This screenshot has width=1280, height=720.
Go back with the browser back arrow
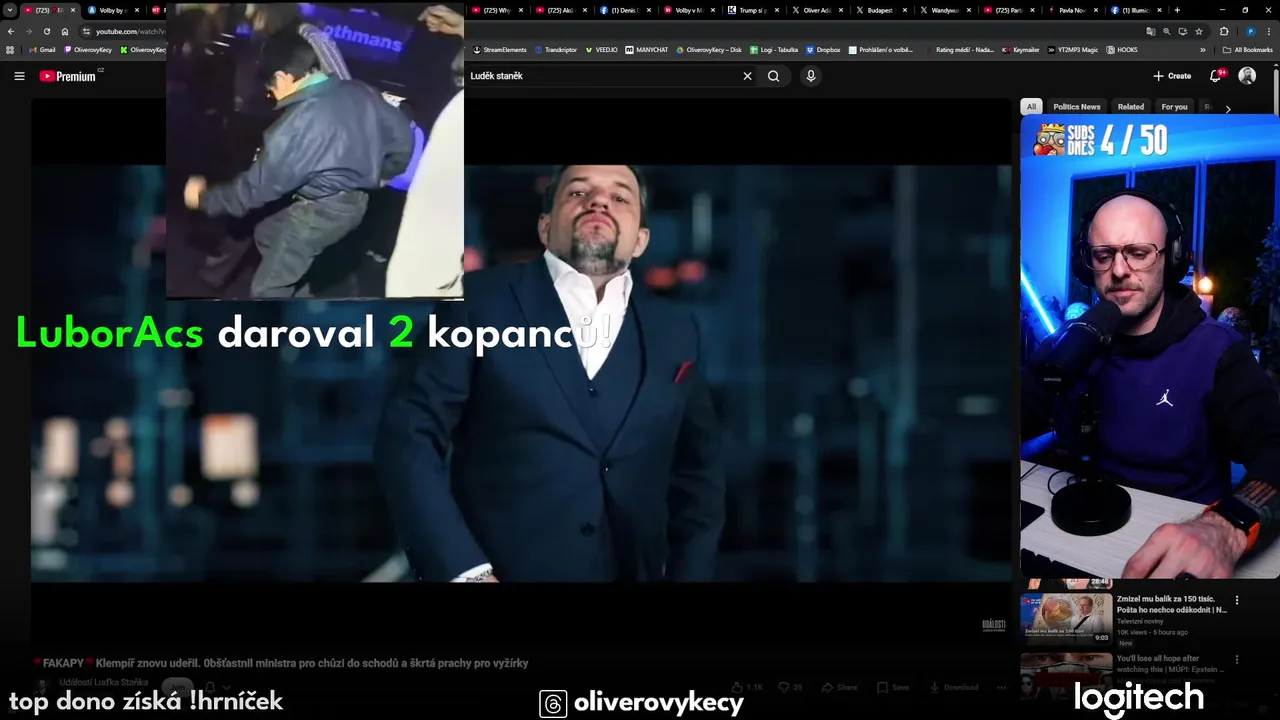(11, 31)
